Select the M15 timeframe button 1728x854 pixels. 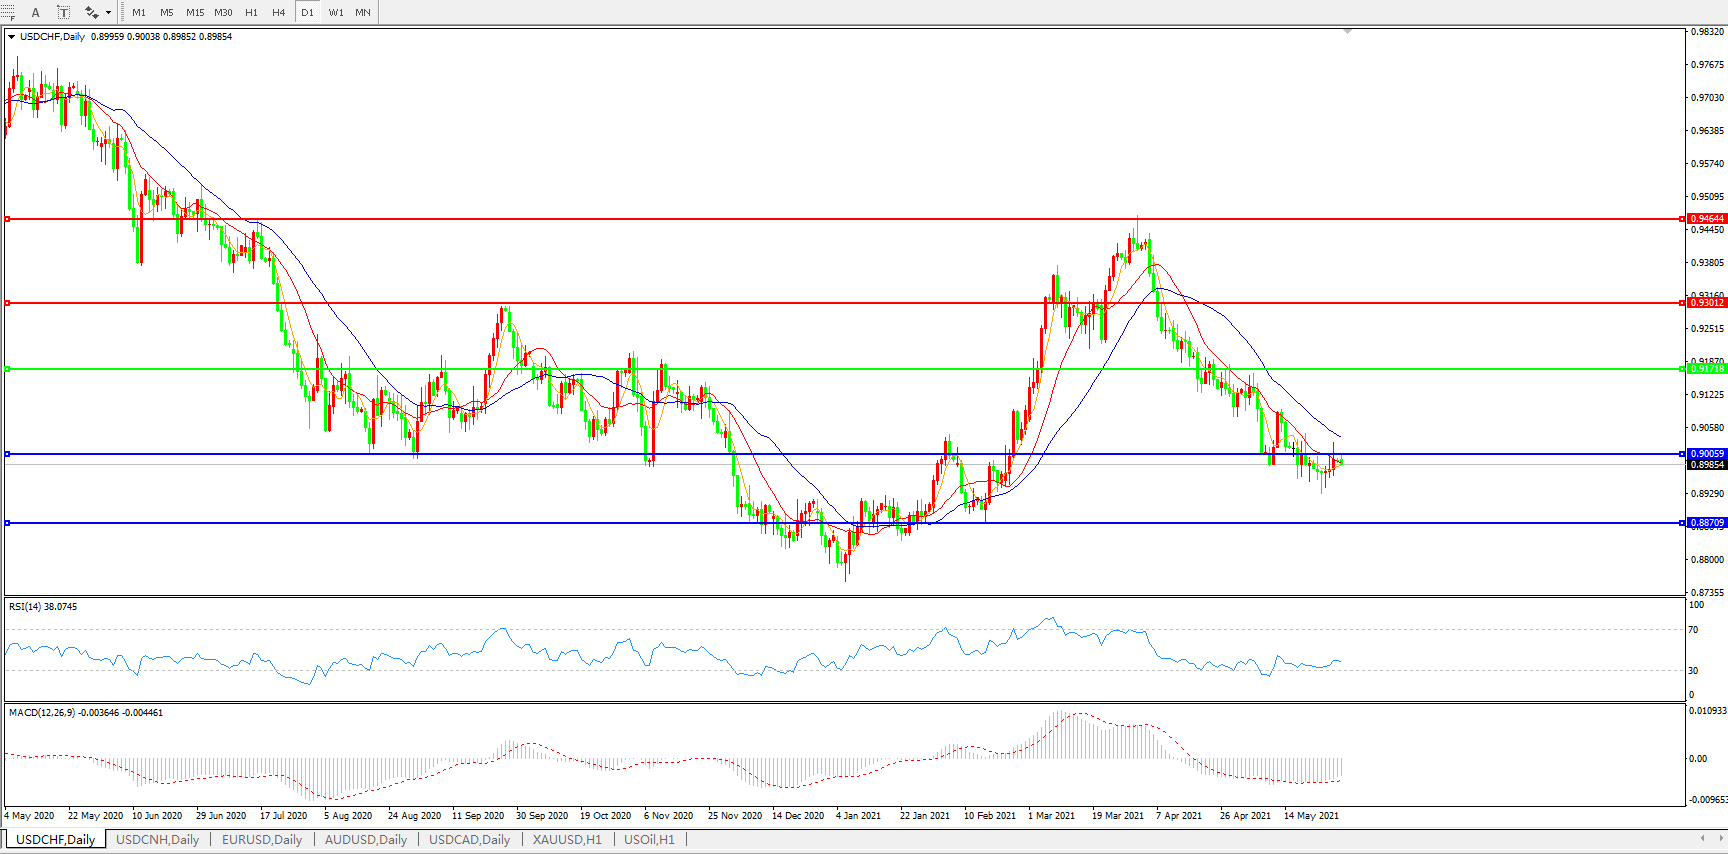click(x=195, y=12)
